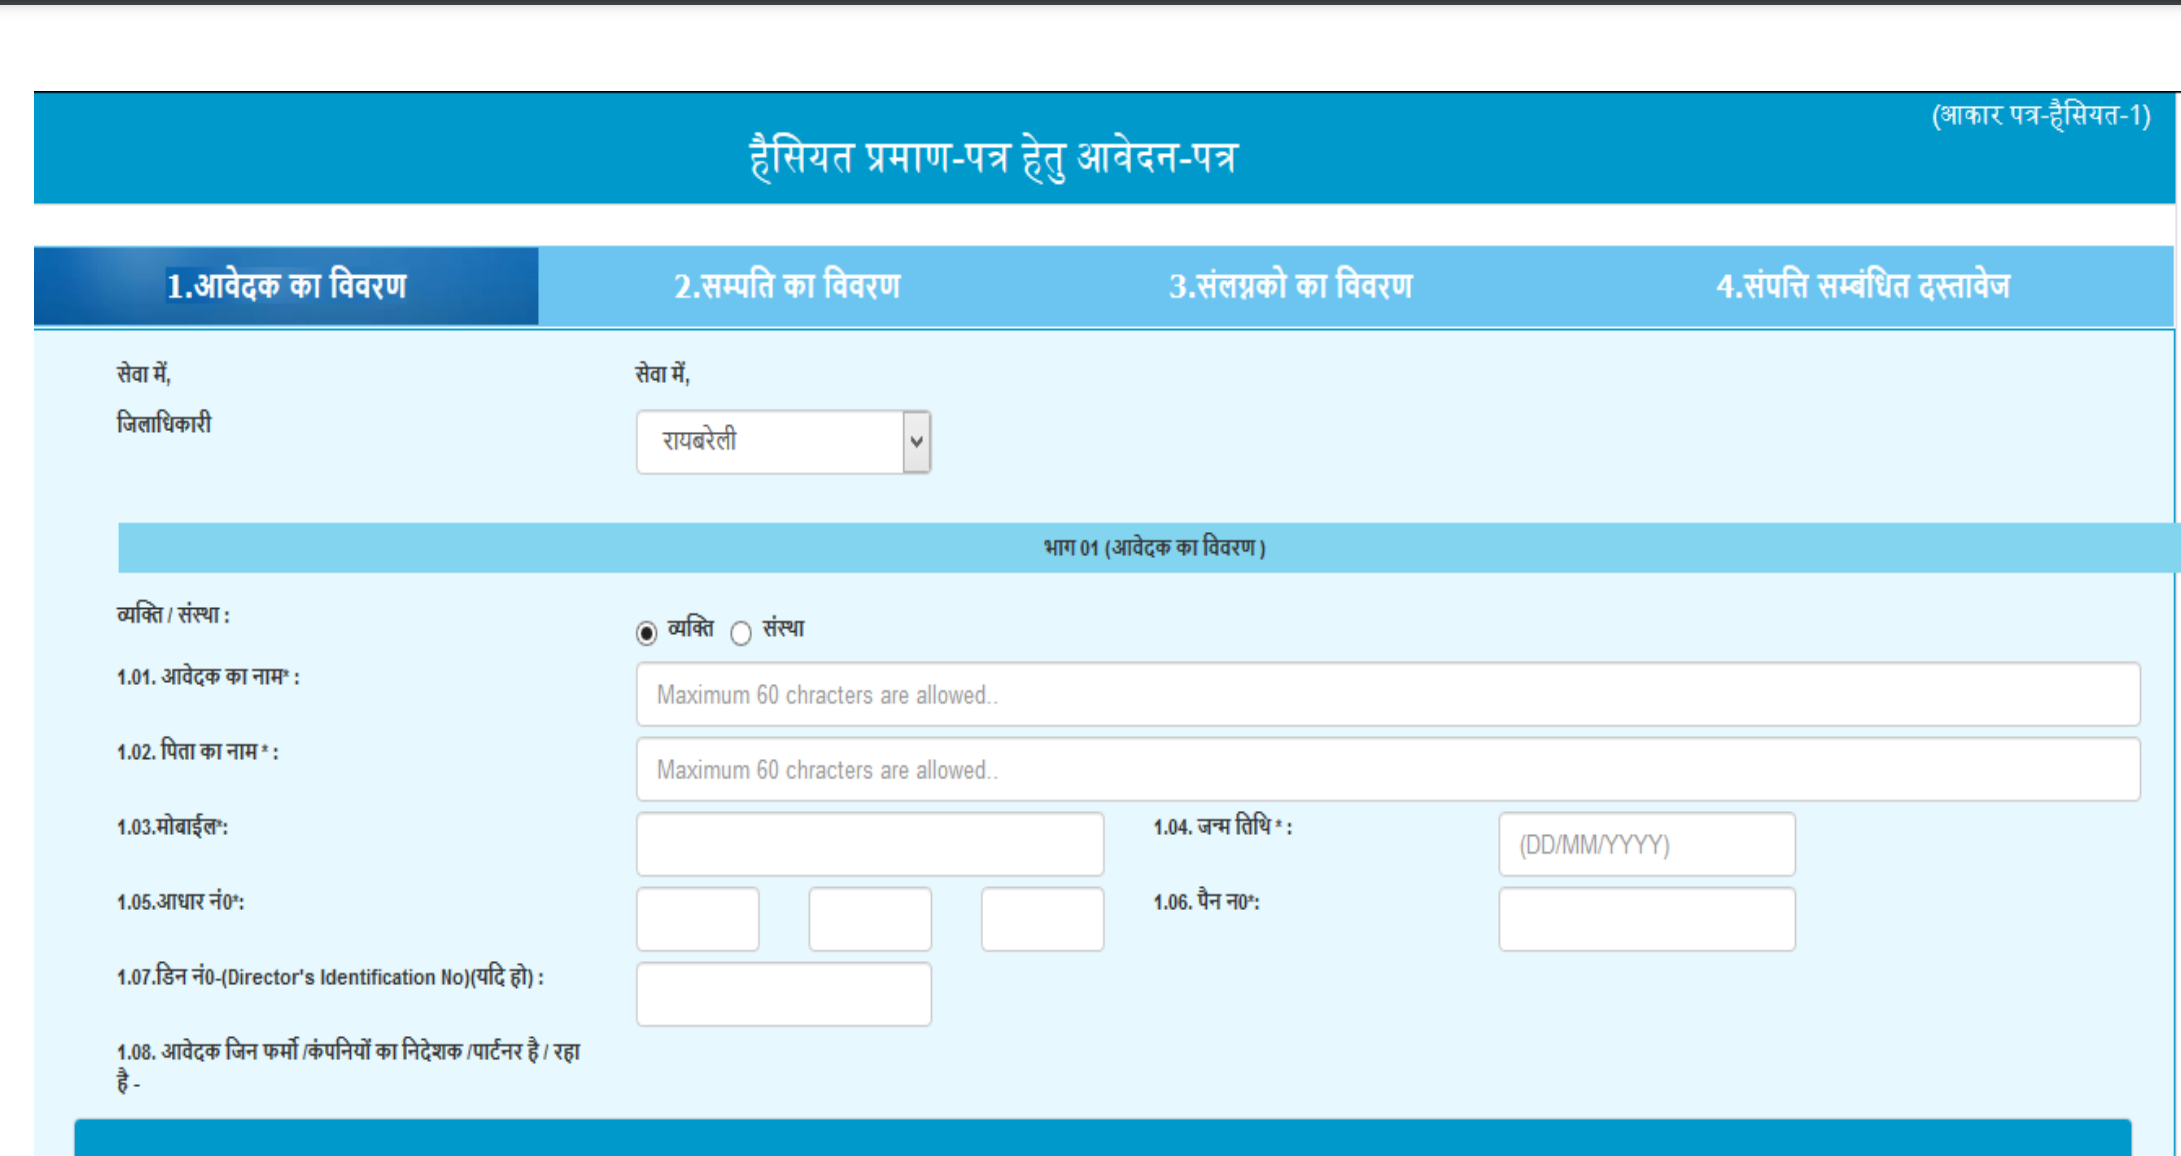Click the last Aadhaar number box
2181x1156 pixels.
pyautogui.click(x=1041, y=919)
